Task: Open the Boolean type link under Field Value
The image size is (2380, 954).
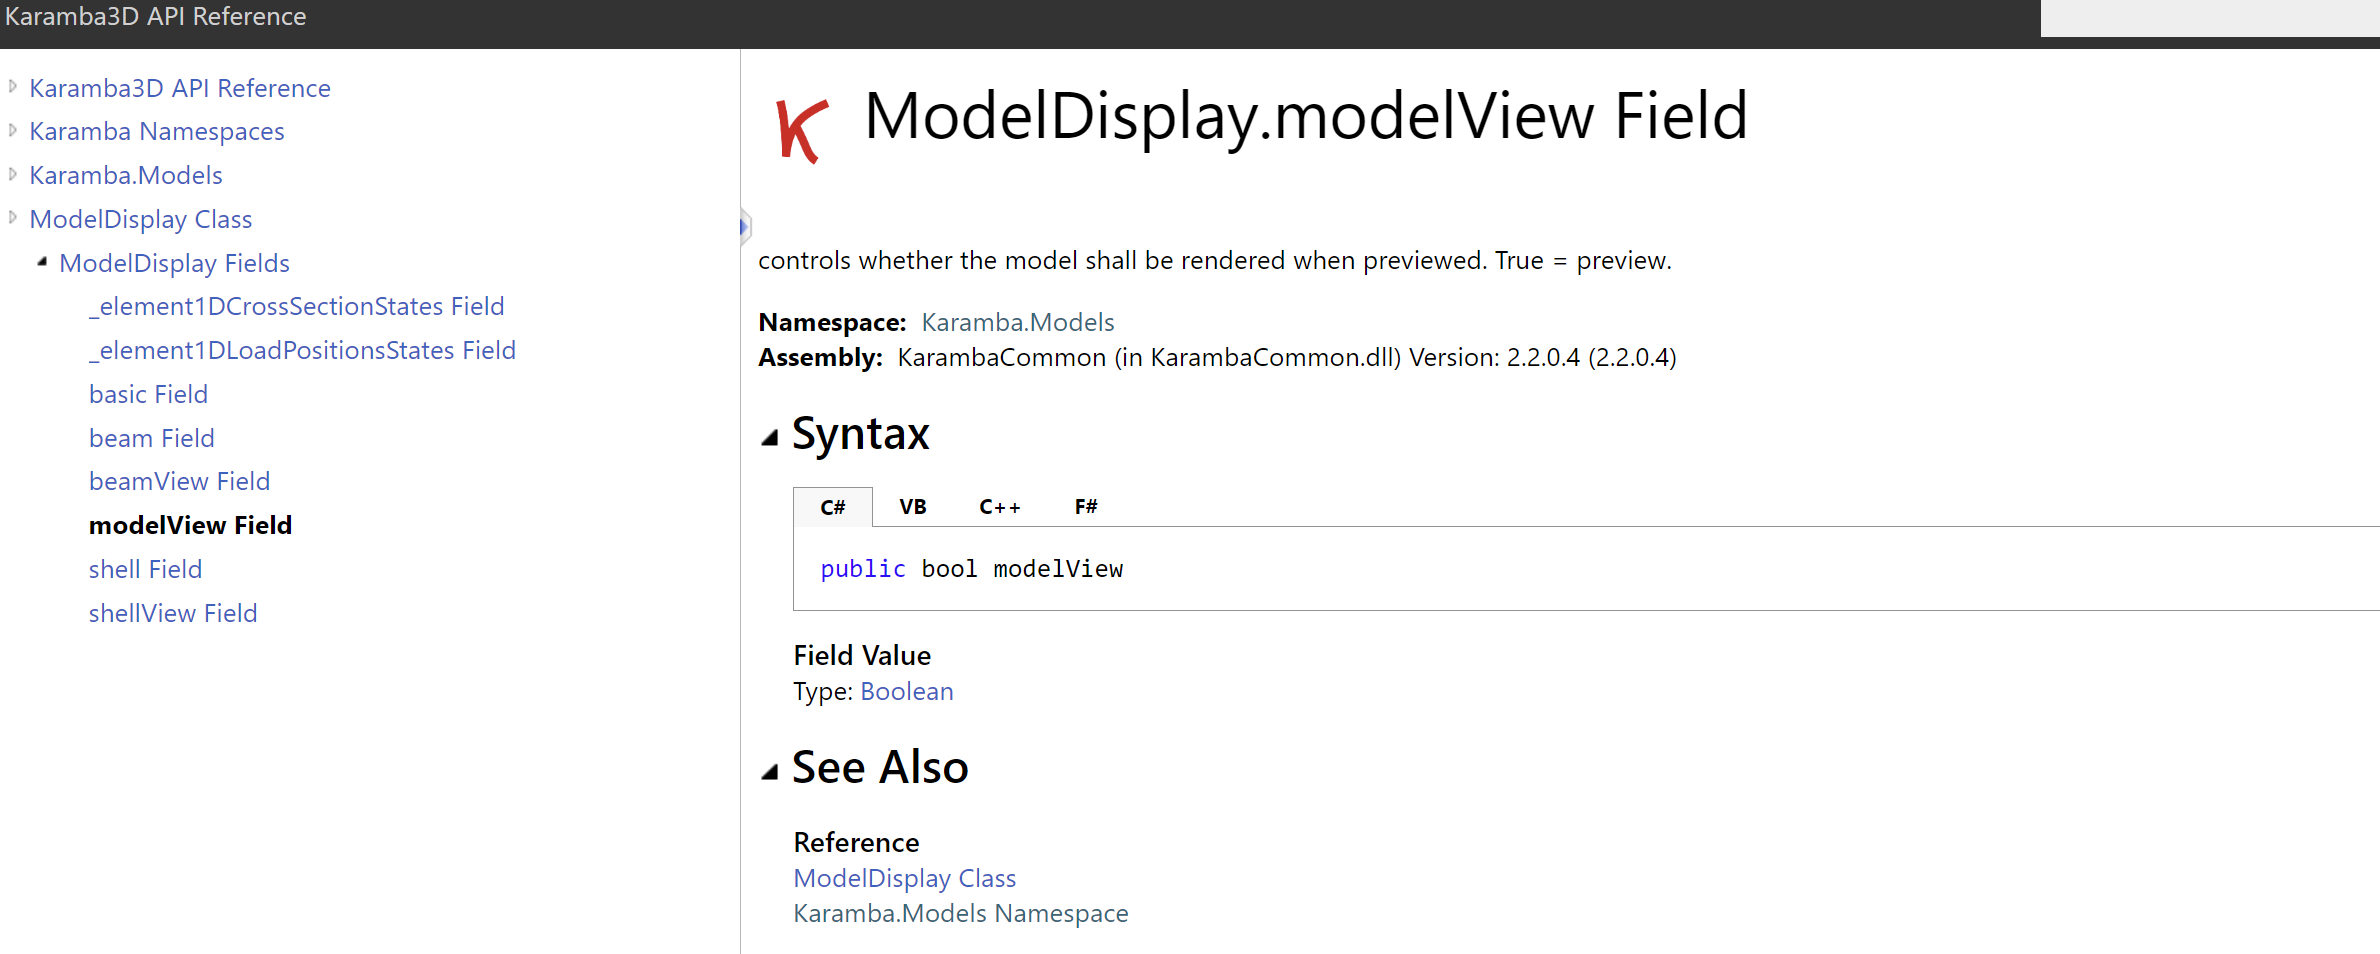Action: (x=906, y=691)
